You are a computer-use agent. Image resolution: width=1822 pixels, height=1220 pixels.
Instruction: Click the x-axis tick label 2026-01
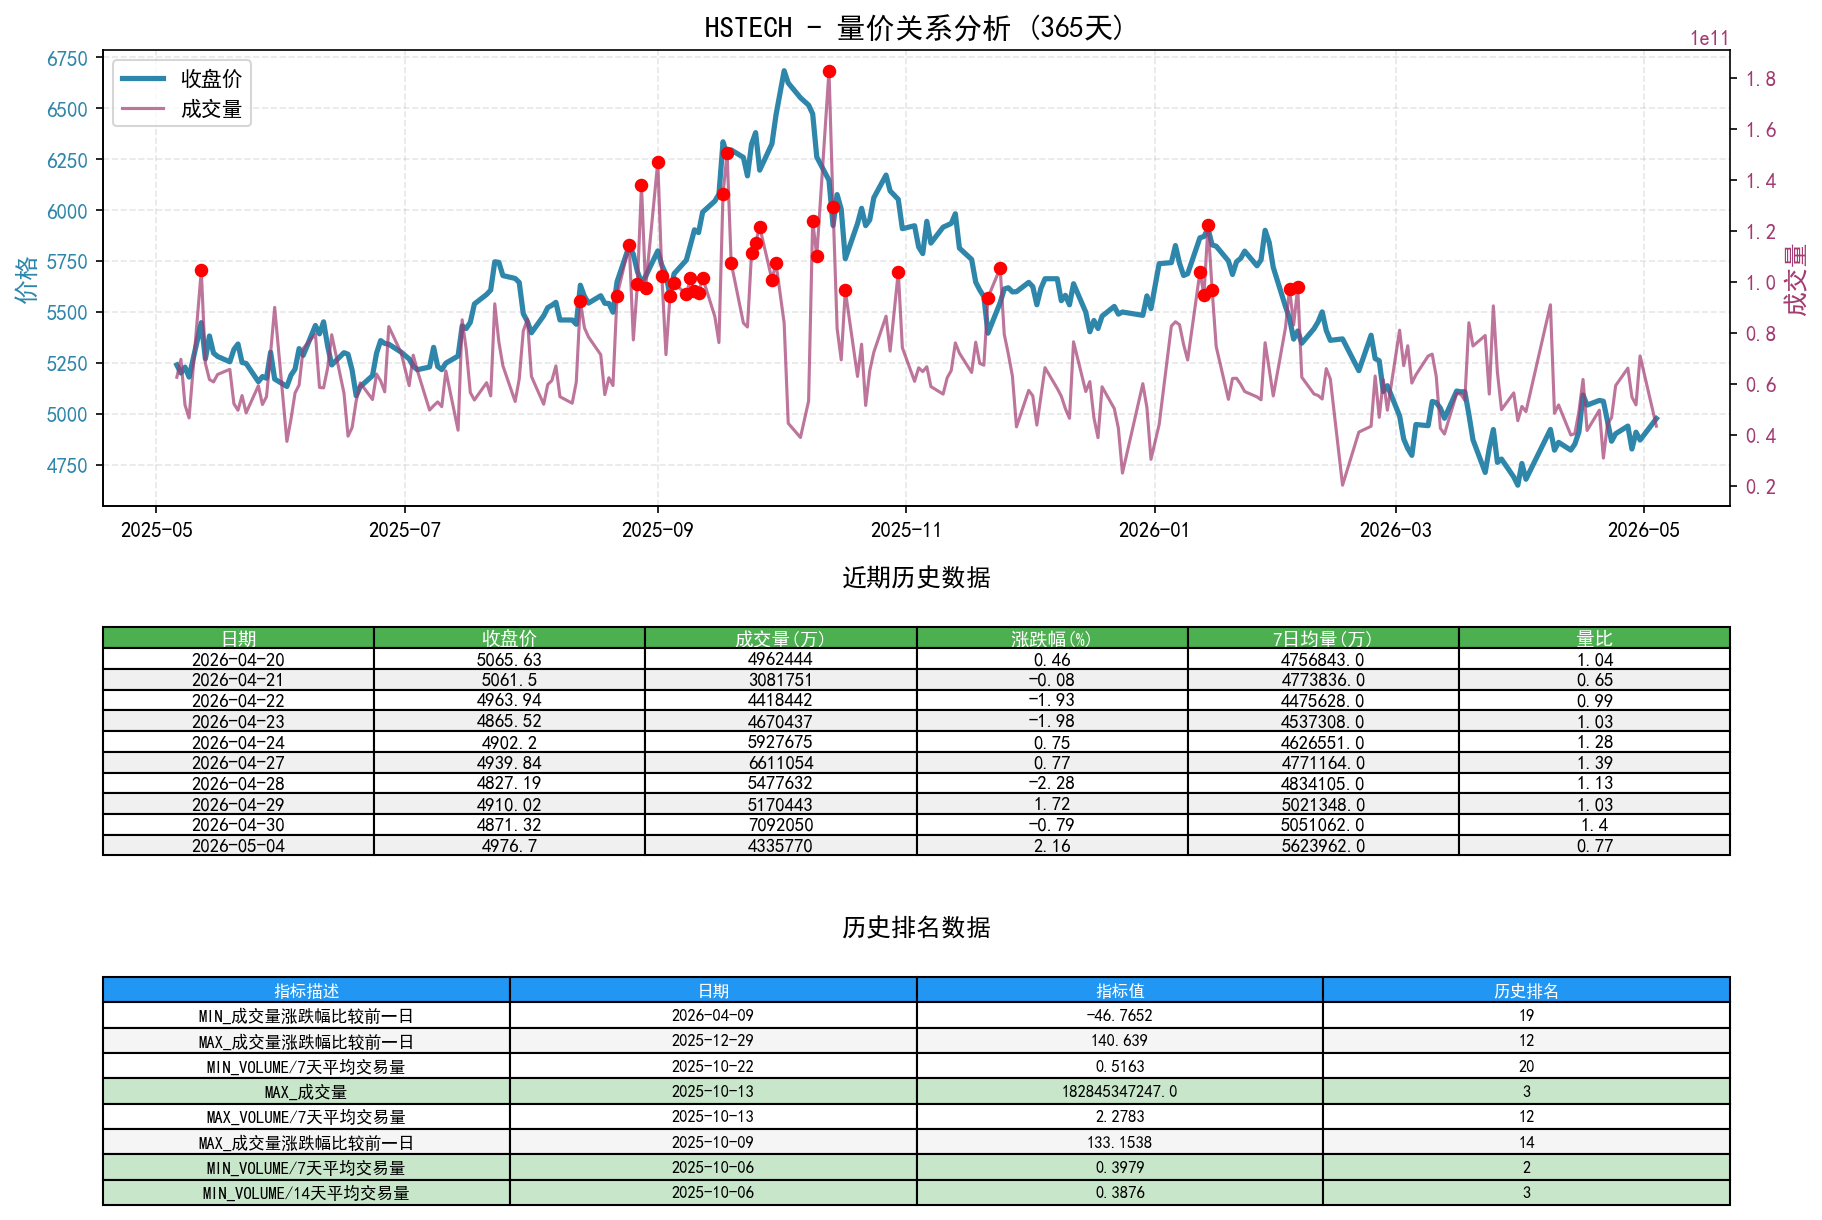point(1154,530)
